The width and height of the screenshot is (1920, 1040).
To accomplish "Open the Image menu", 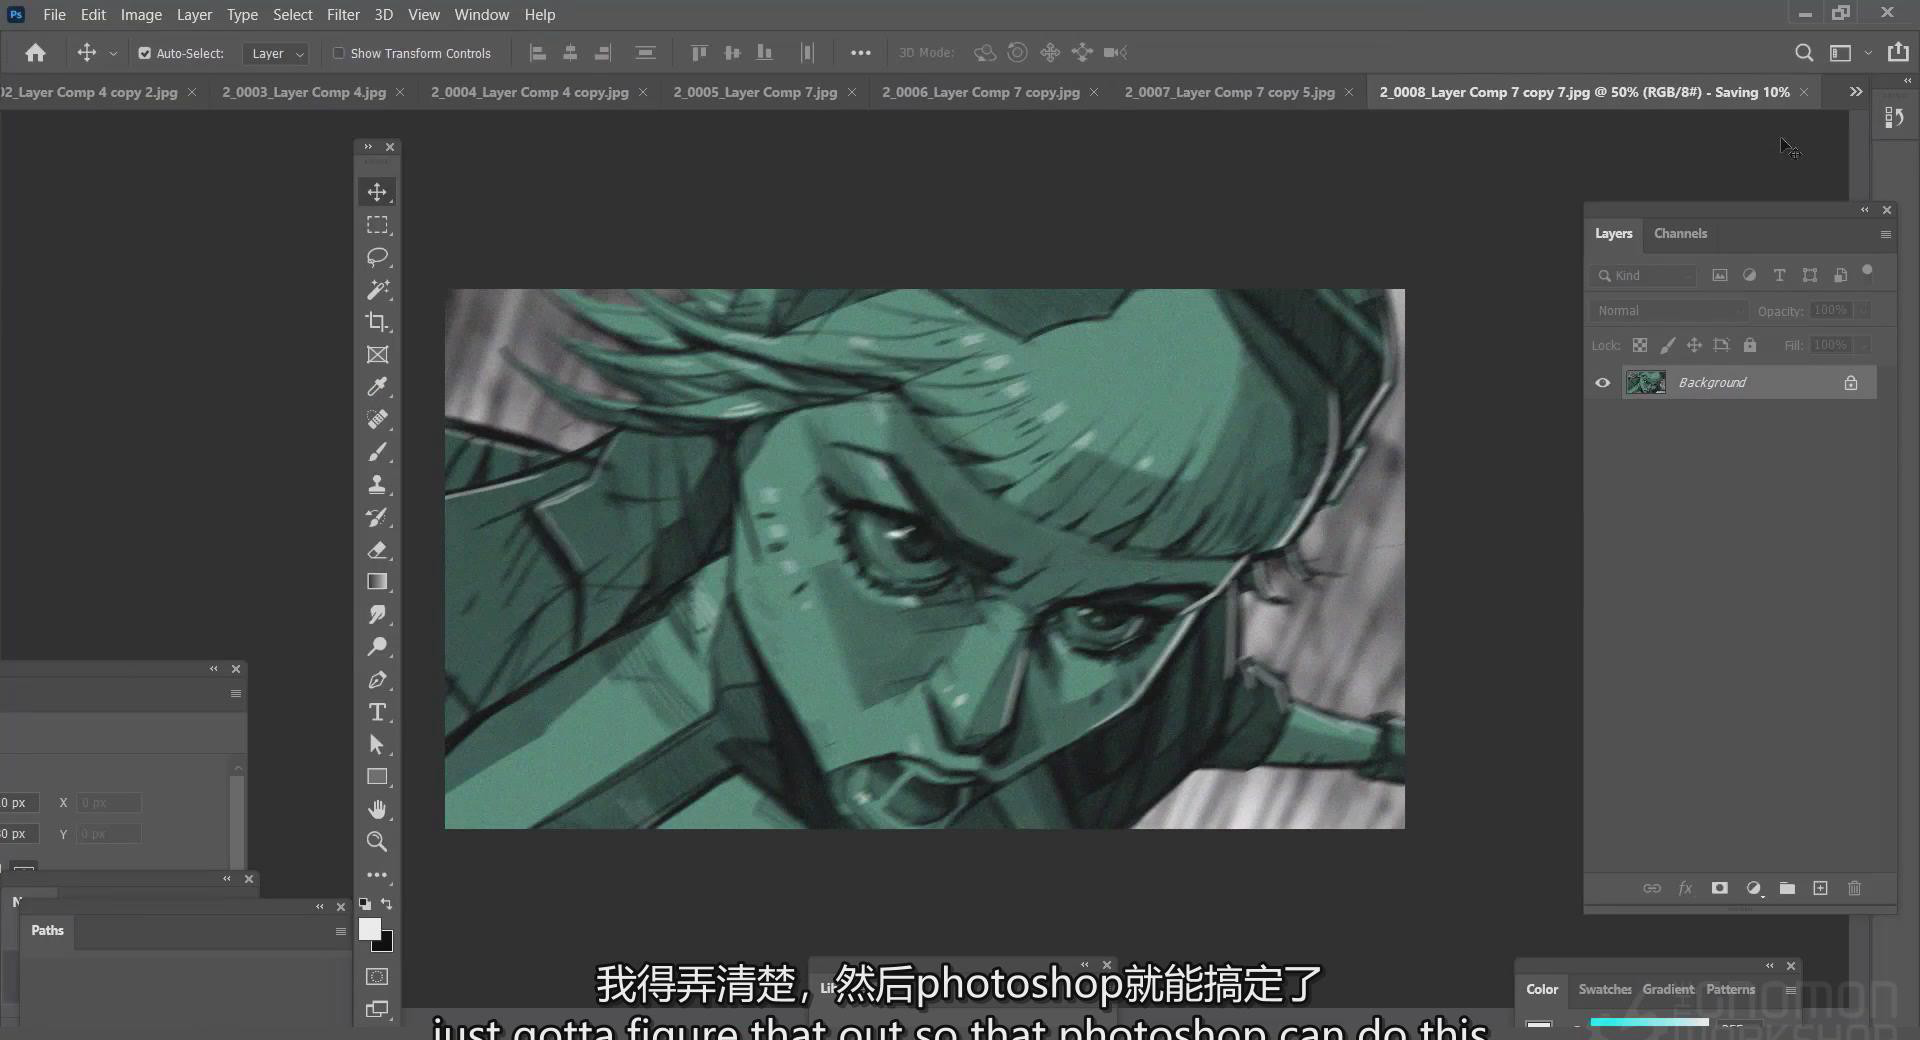I will (141, 15).
